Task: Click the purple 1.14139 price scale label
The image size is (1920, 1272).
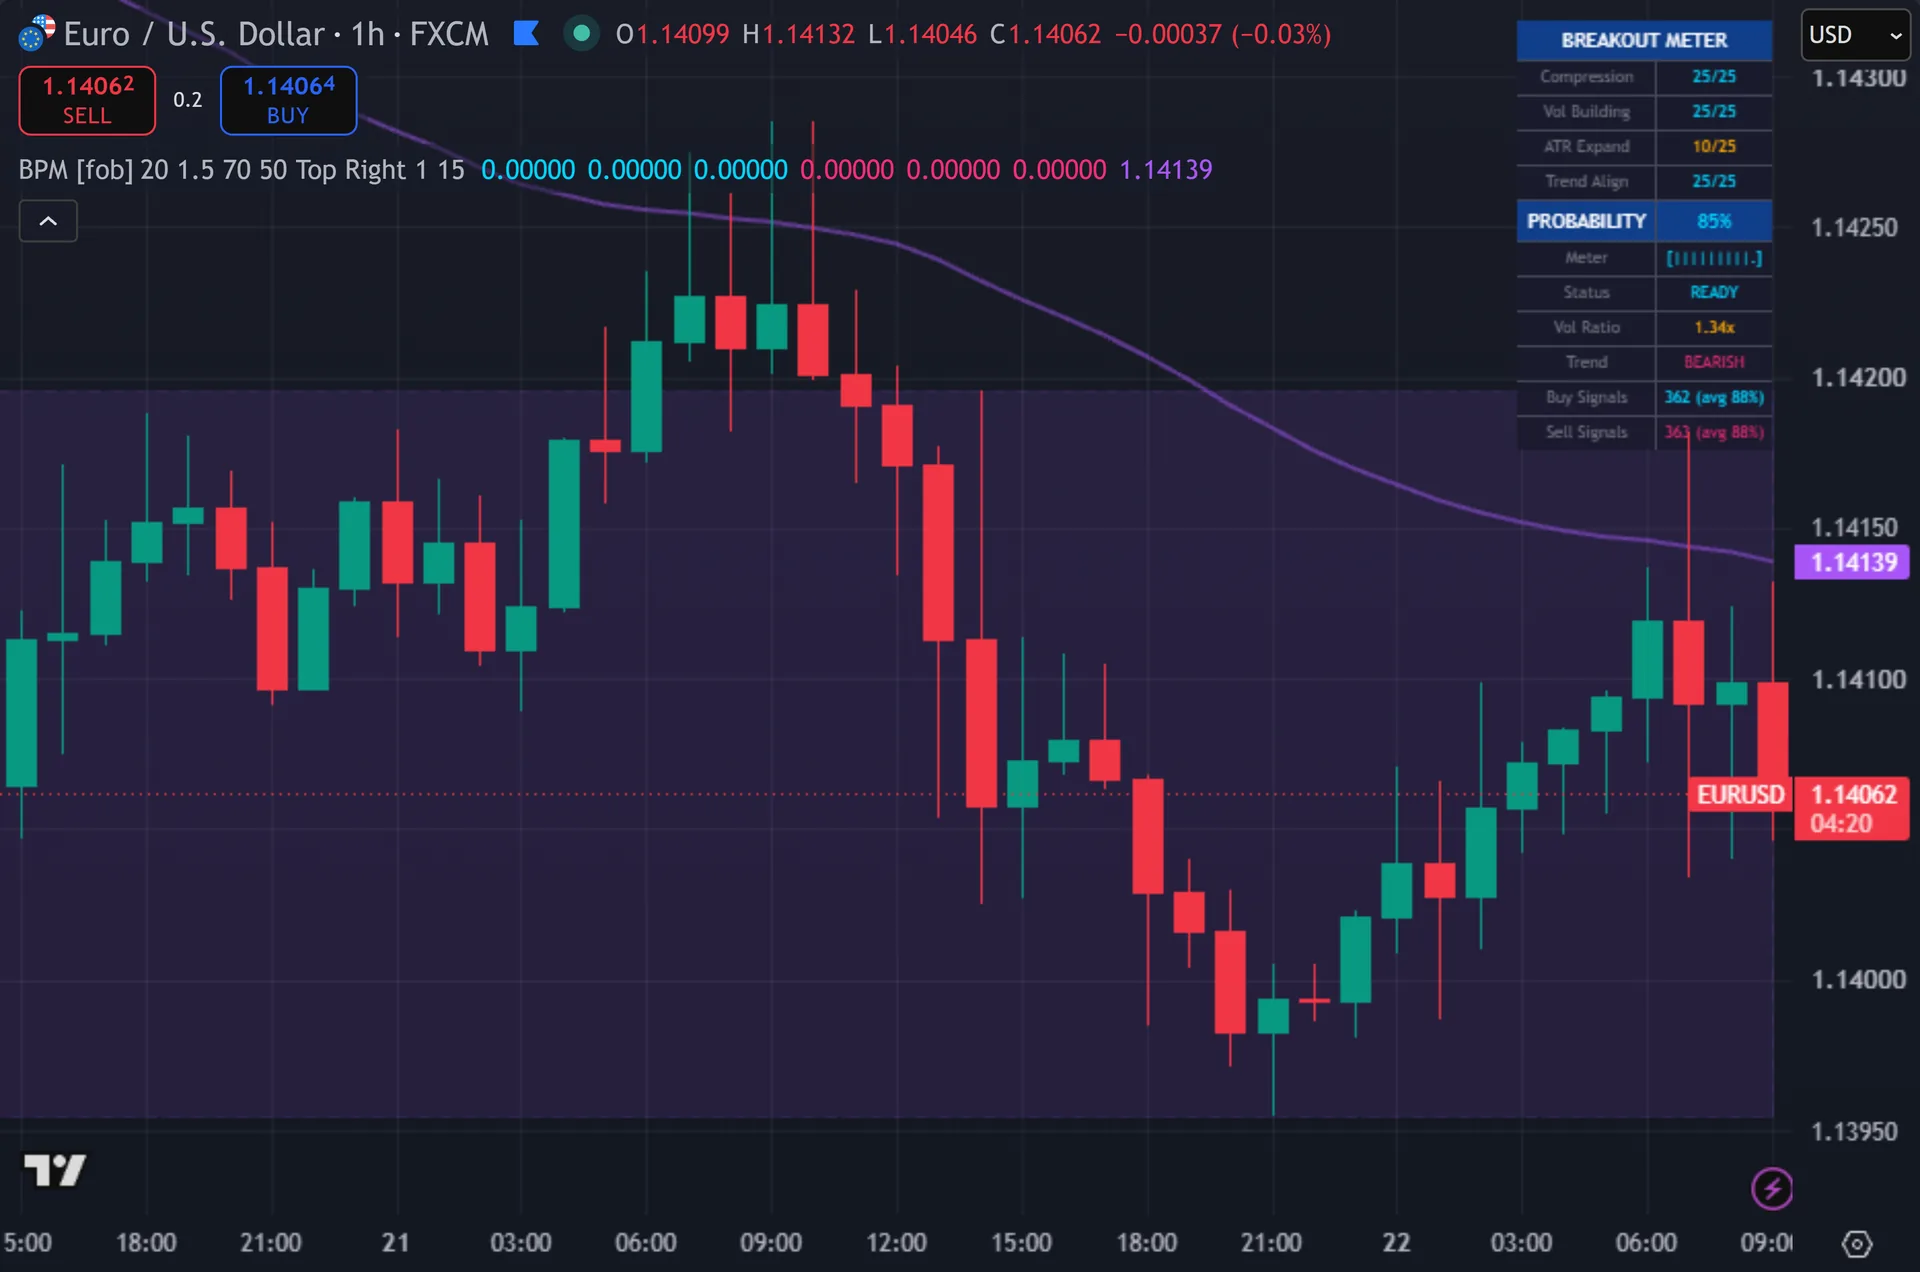Action: click(1852, 562)
